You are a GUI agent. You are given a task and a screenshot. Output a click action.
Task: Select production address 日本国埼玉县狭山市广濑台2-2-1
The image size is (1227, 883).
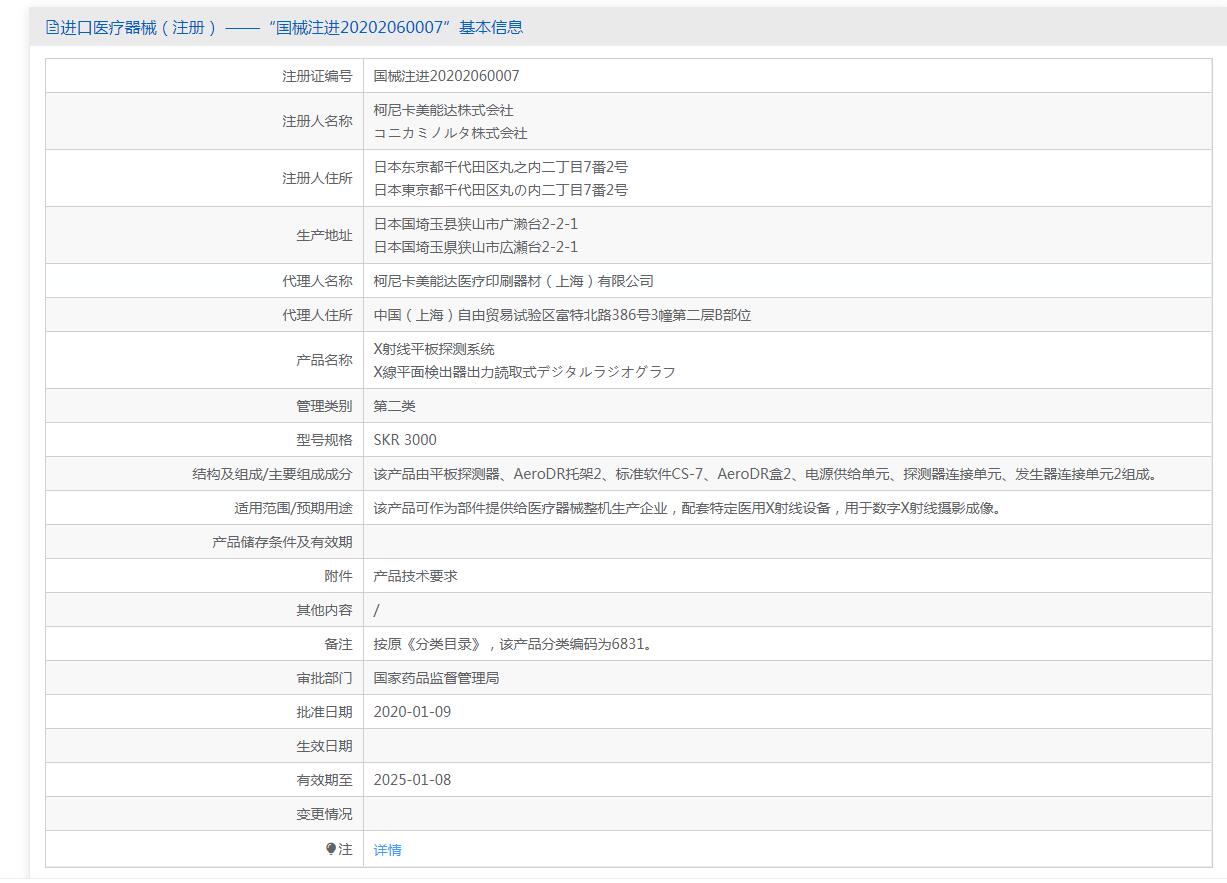[x=476, y=224]
